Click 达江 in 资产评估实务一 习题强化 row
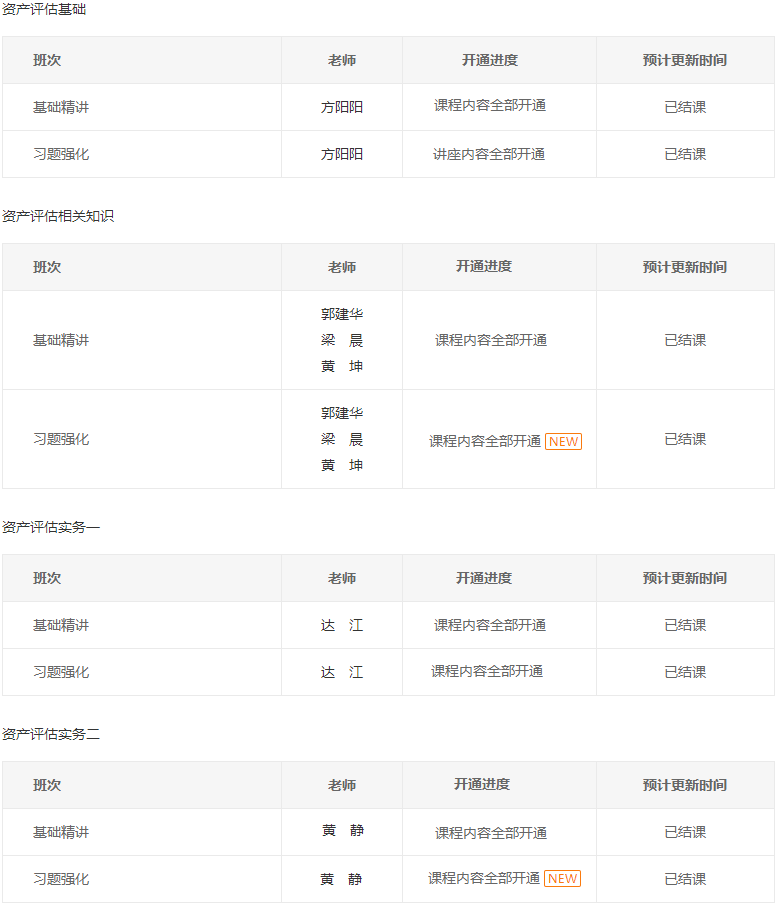The width and height of the screenshot is (778, 907). pyautogui.click(x=342, y=672)
